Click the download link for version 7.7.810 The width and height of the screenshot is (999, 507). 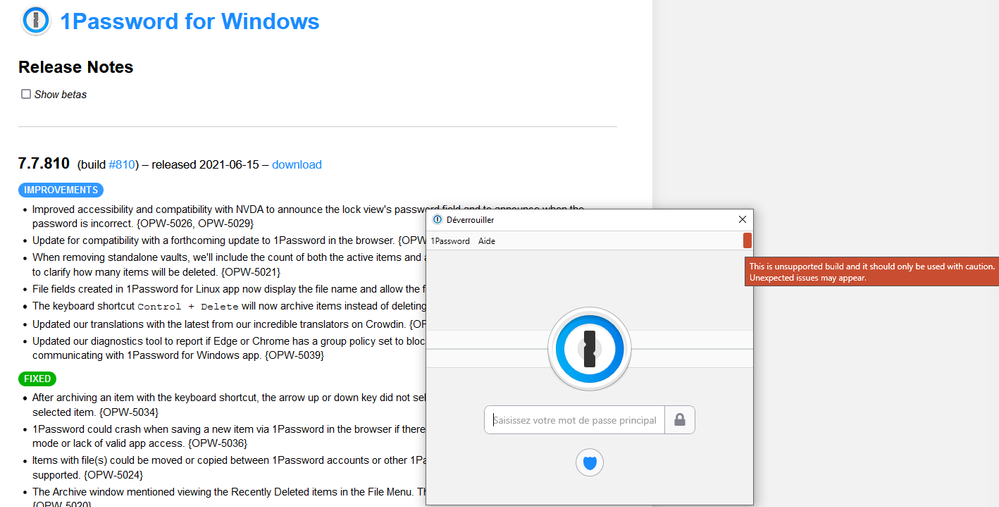coord(297,164)
